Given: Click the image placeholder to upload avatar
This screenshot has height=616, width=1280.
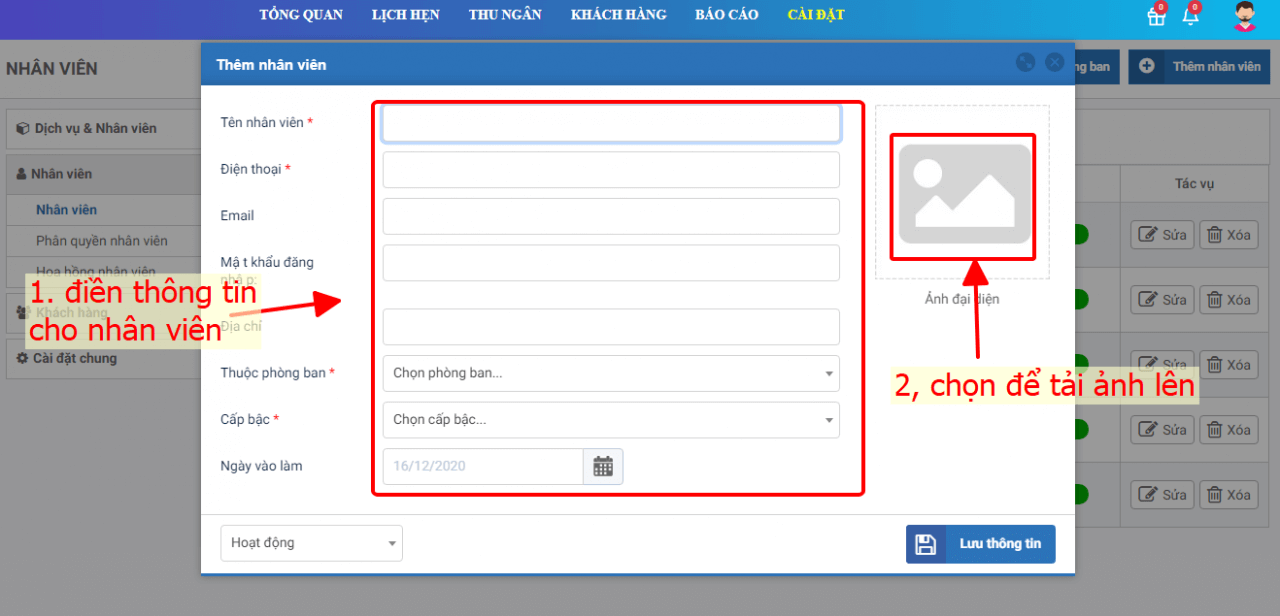Looking at the screenshot, I should click(x=964, y=193).
